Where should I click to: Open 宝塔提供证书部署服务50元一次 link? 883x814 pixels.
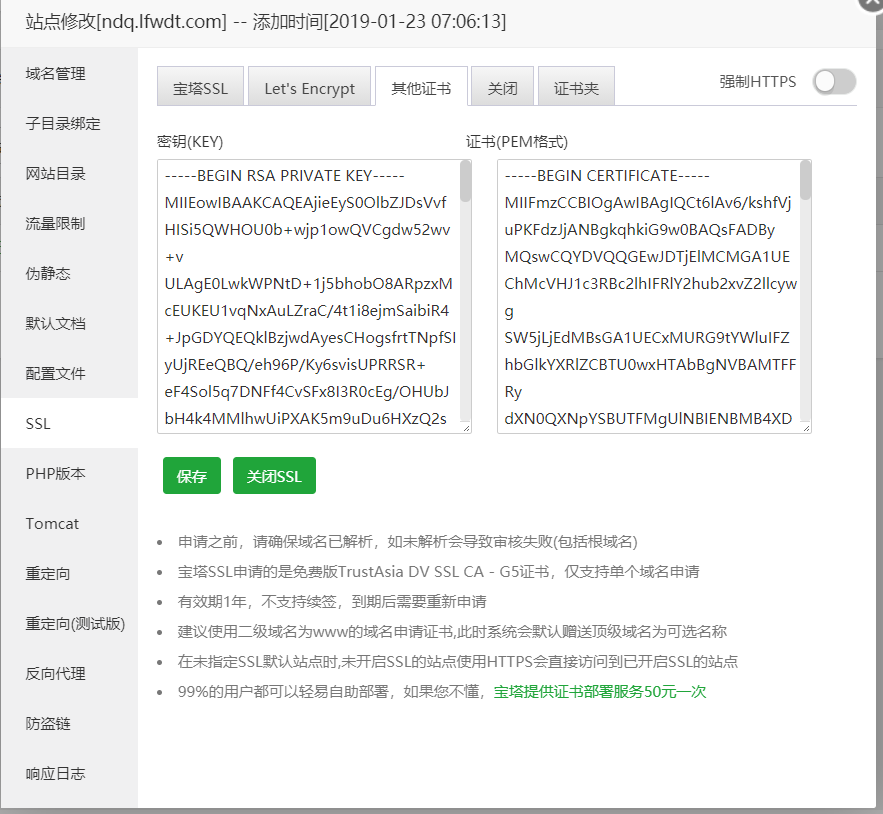click(600, 692)
